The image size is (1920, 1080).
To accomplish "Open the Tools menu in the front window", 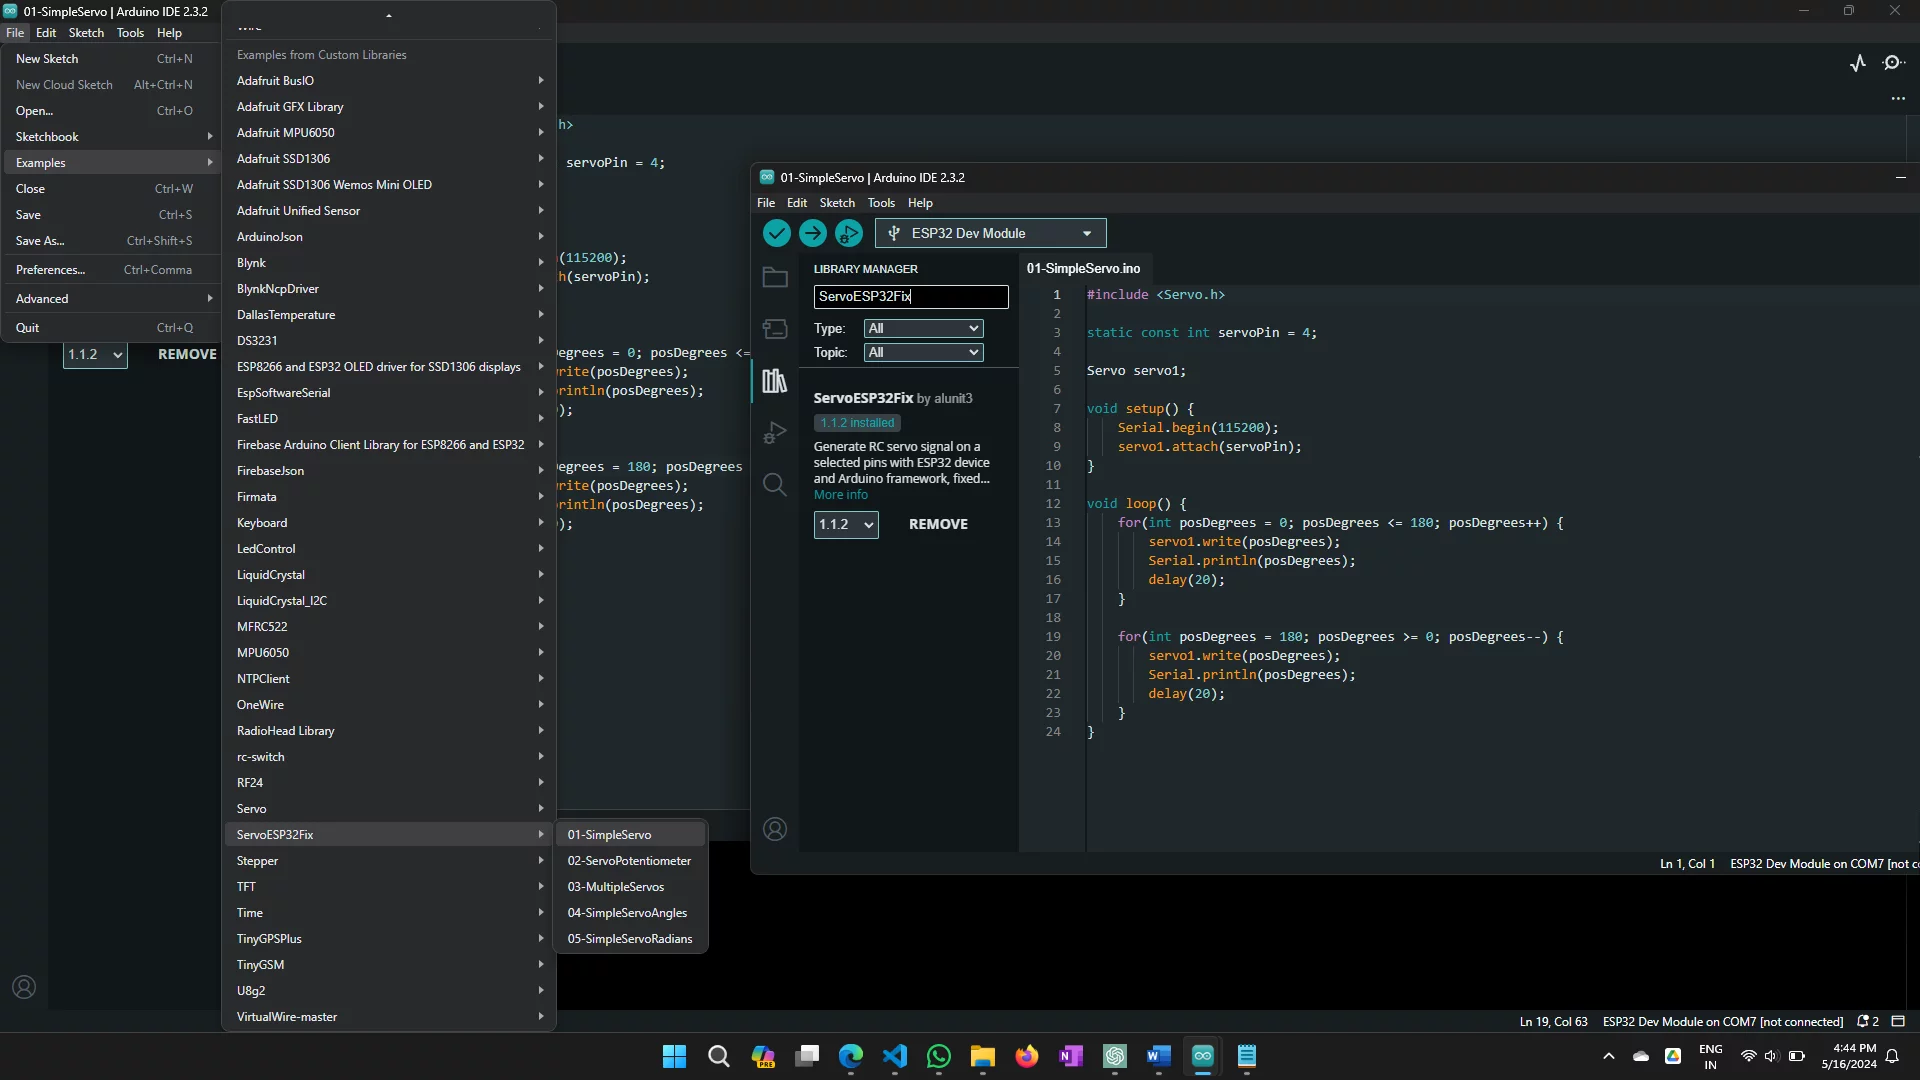I will pyautogui.click(x=881, y=203).
